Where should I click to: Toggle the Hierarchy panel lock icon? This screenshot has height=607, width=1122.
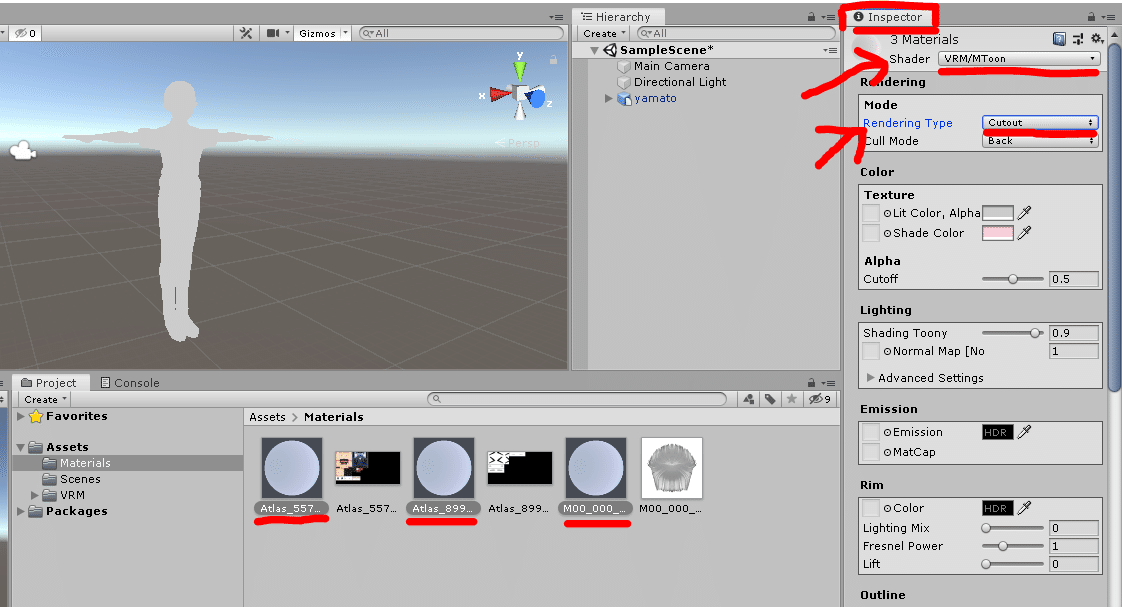pyautogui.click(x=811, y=16)
